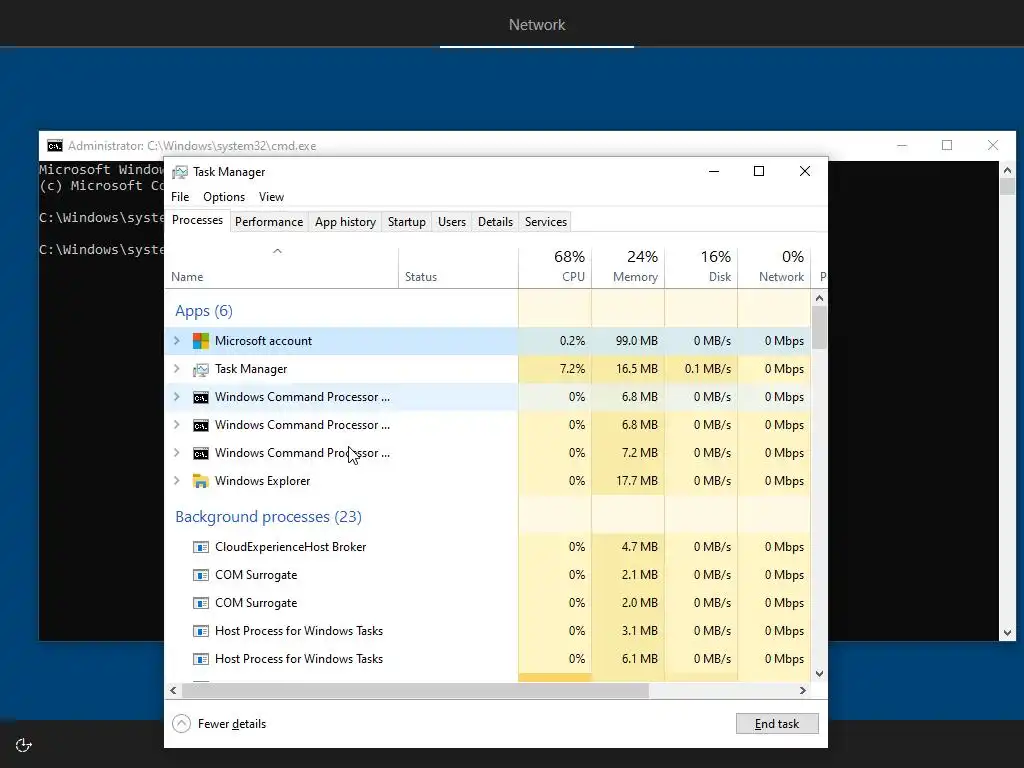Select the CloudExperienceHost Broker process
Screen dimensions: 1024x768
point(291,547)
